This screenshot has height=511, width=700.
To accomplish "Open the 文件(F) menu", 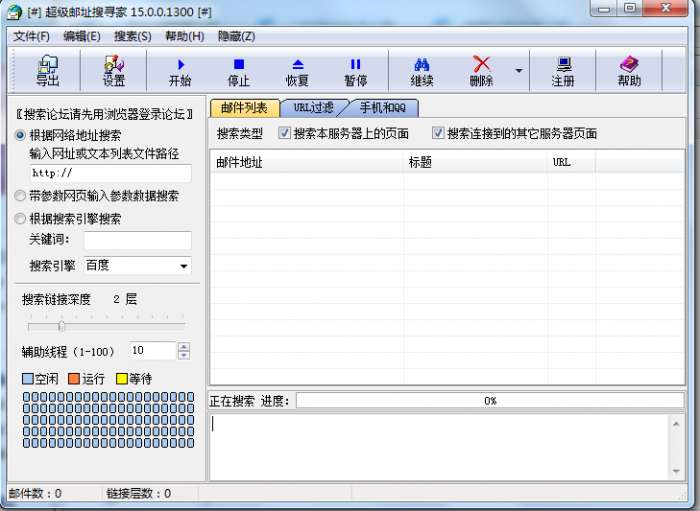I will (x=31, y=36).
